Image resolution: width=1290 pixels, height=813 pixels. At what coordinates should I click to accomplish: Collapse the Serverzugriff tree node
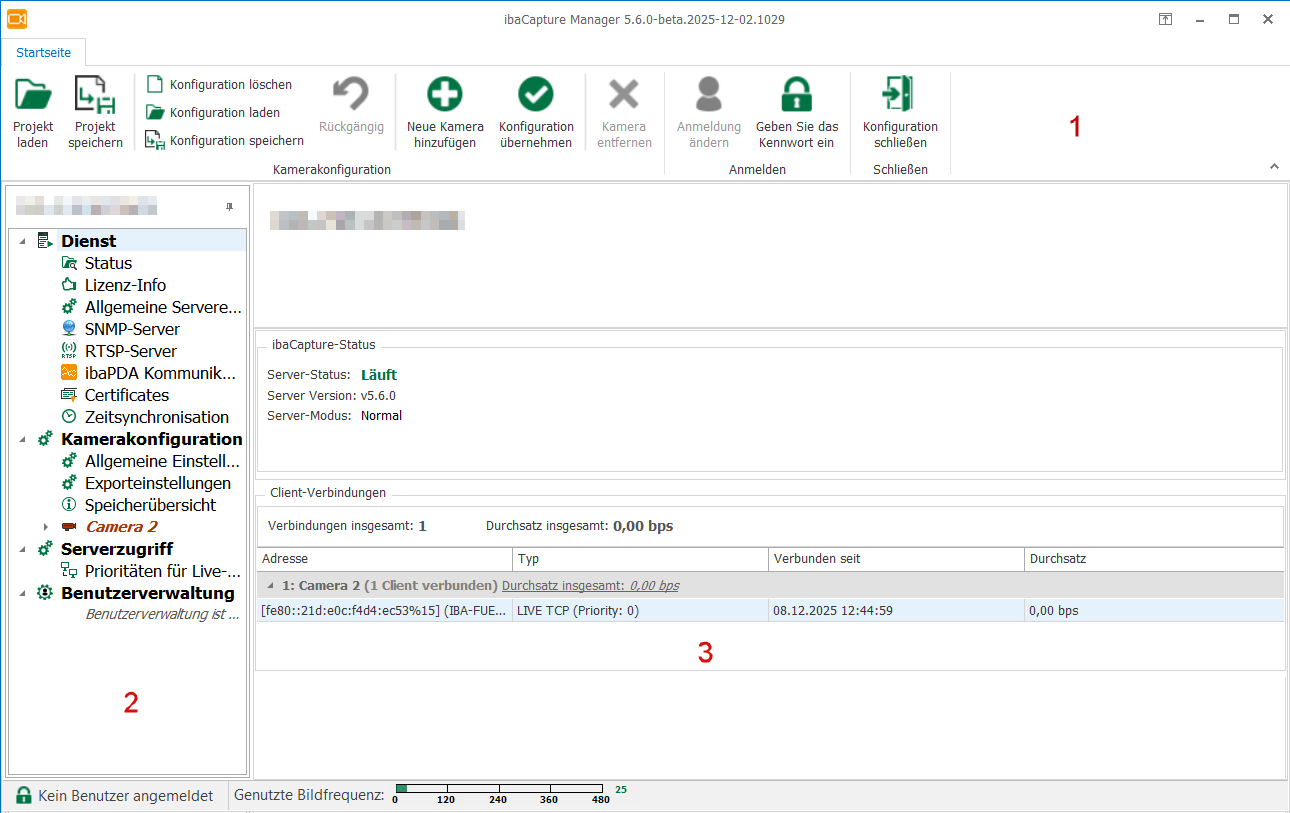(x=22, y=549)
